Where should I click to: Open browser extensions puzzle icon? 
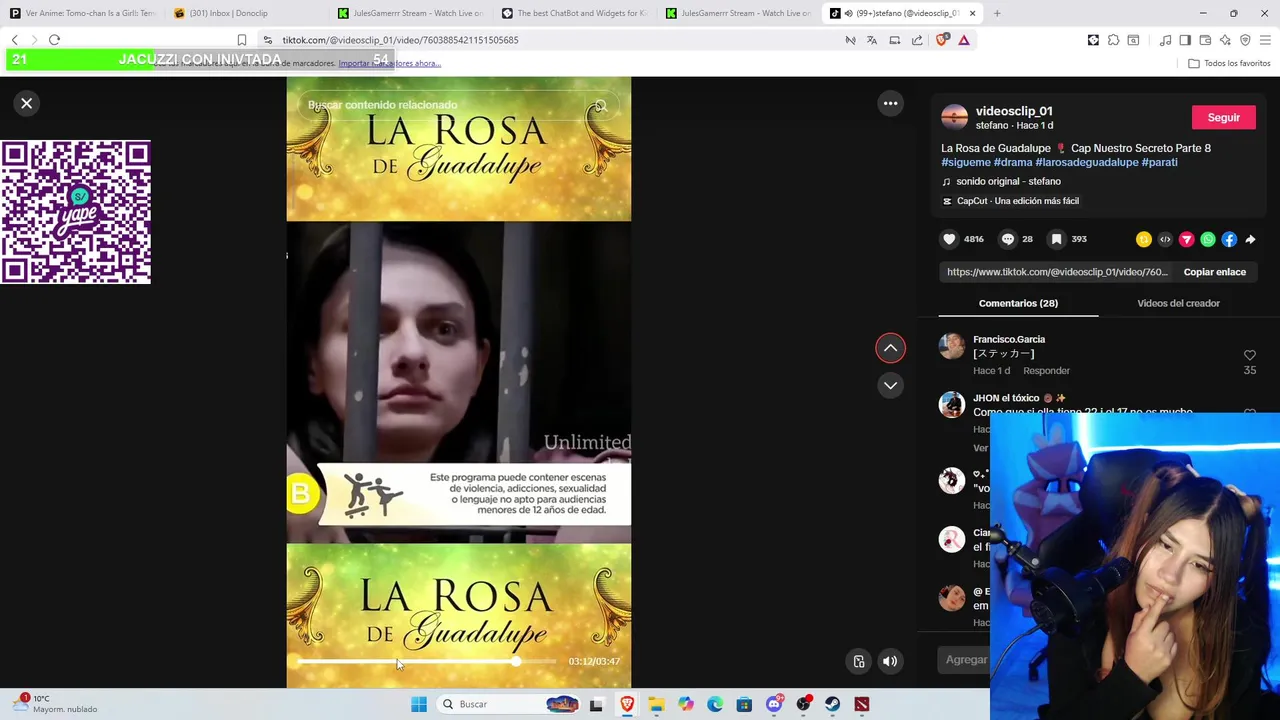click(1113, 40)
